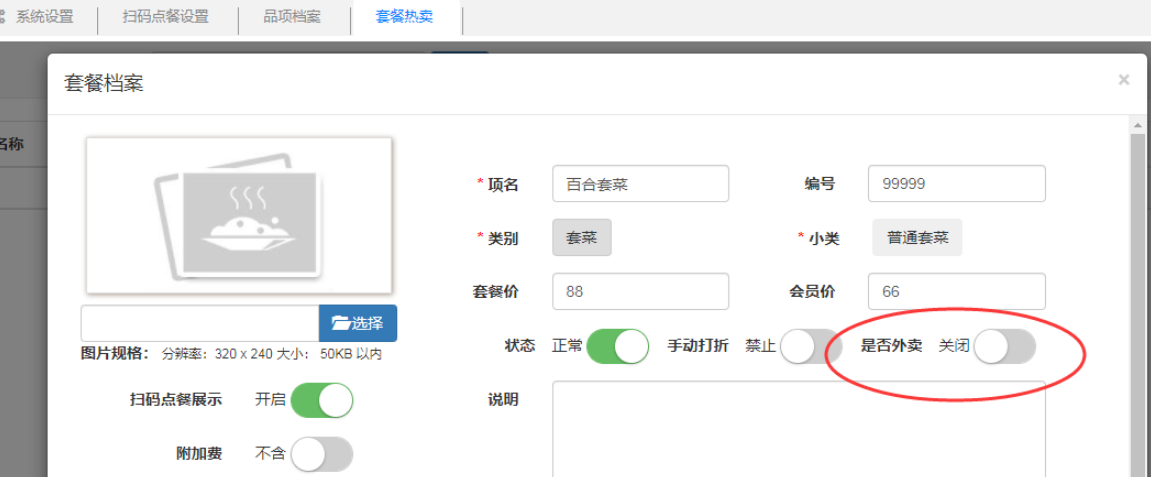Click inside the 说明 text area
This screenshot has height=477, width=1151.
pos(798,430)
